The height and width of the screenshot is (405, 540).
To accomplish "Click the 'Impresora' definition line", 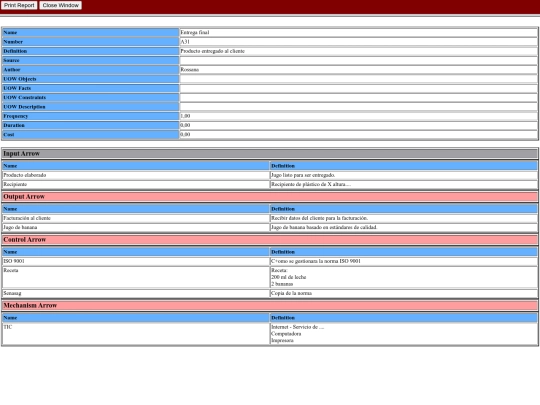I will pos(282,341).
